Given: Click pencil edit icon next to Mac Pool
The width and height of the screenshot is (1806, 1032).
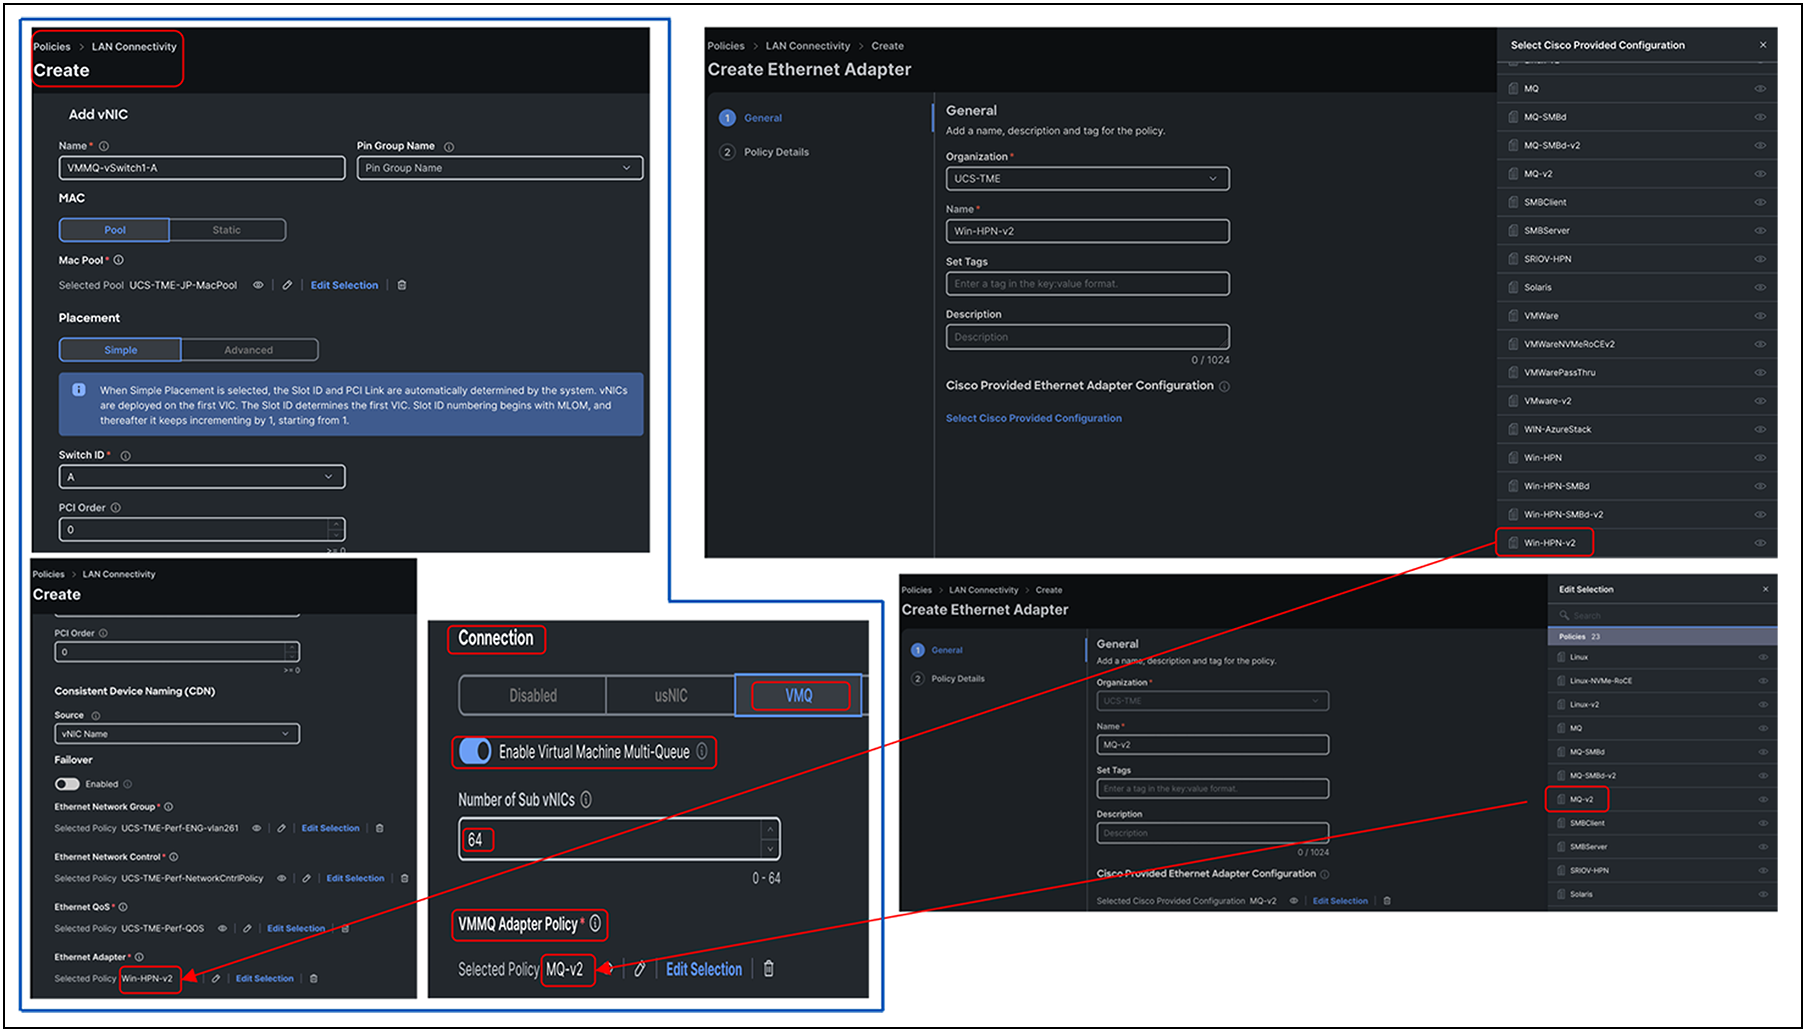Looking at the screenshot, I should coord(287,285).
